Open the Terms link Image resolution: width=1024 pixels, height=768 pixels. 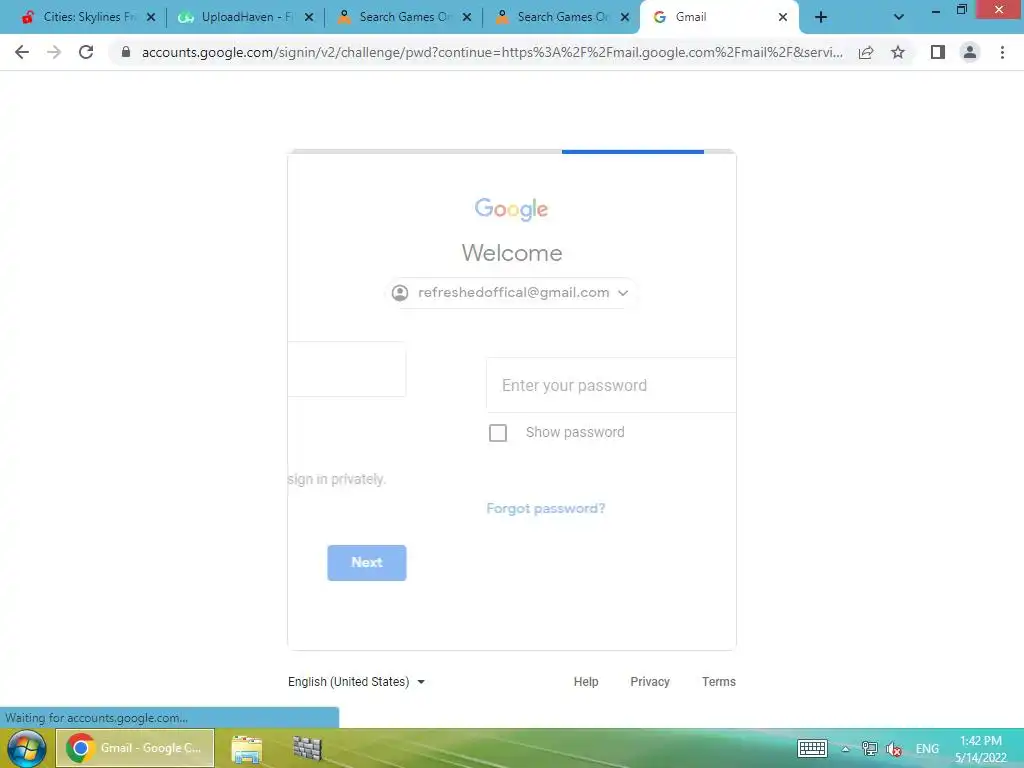click(718, 682)
